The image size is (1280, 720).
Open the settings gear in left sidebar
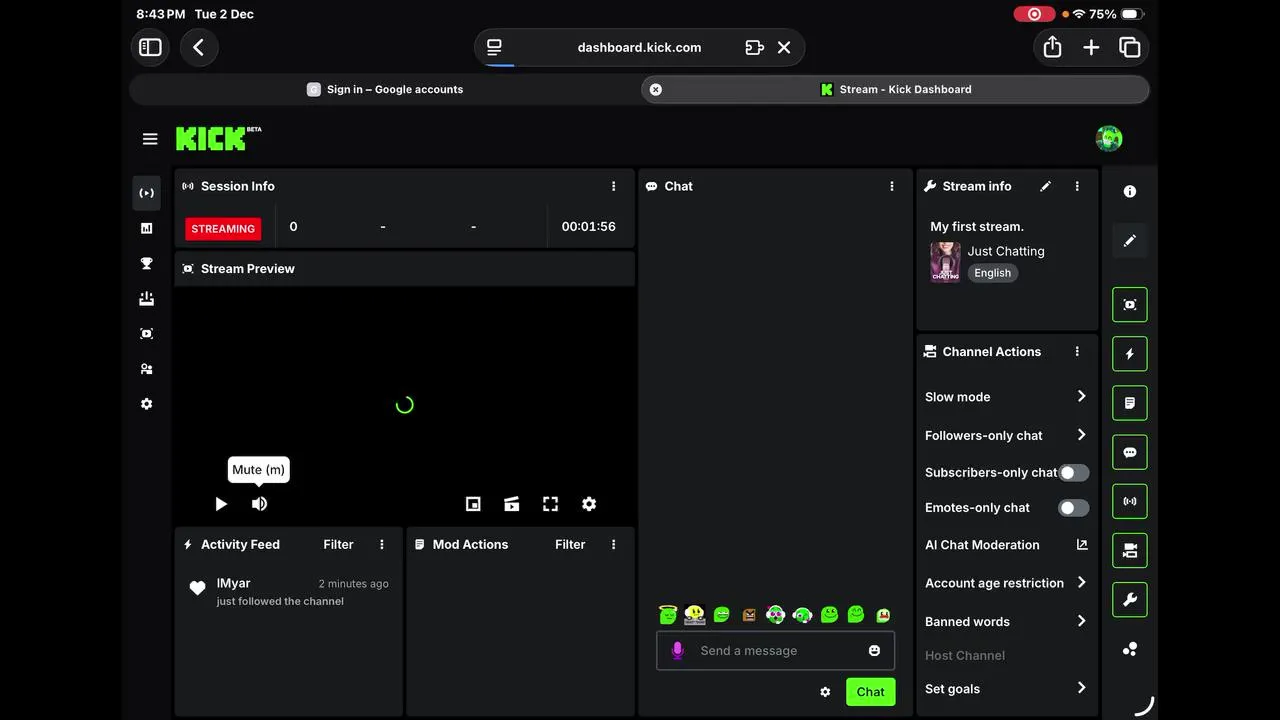point(147,404)
